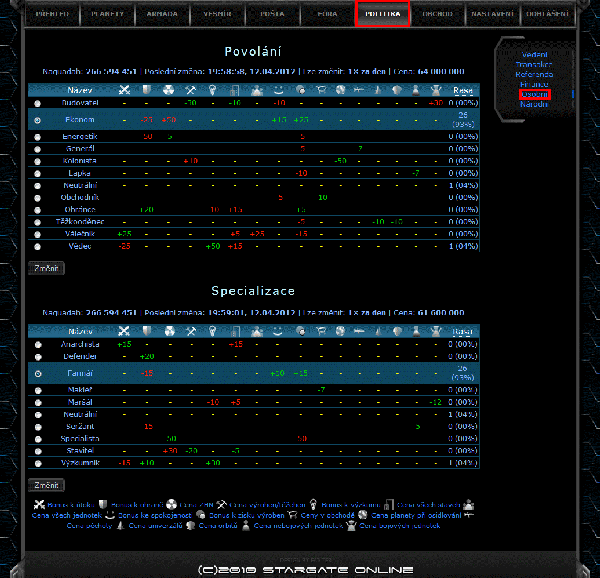Click the crossed hammers icon in Povolání header
Screen dimensions: 600x578
point(190,90)
